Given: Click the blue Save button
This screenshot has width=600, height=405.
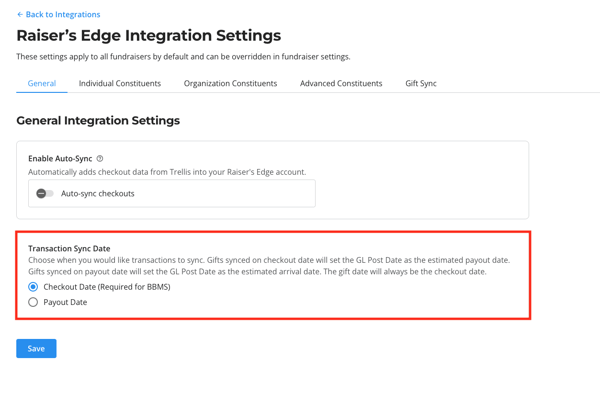Looking at the screenshot, I should pyautogui.click(x=36, y=348).
